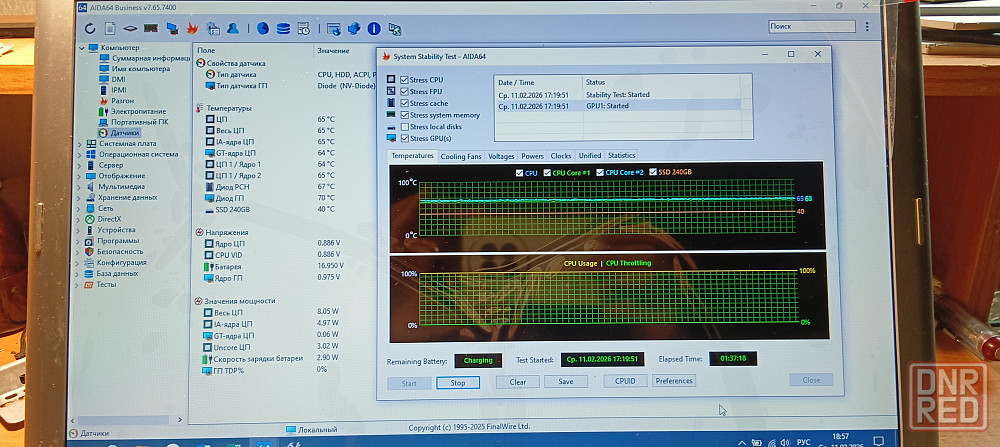This screenshot has height=447, width=1000.
Task: Switch to the Cooling Fans tab
Action: tap(461, 156)
